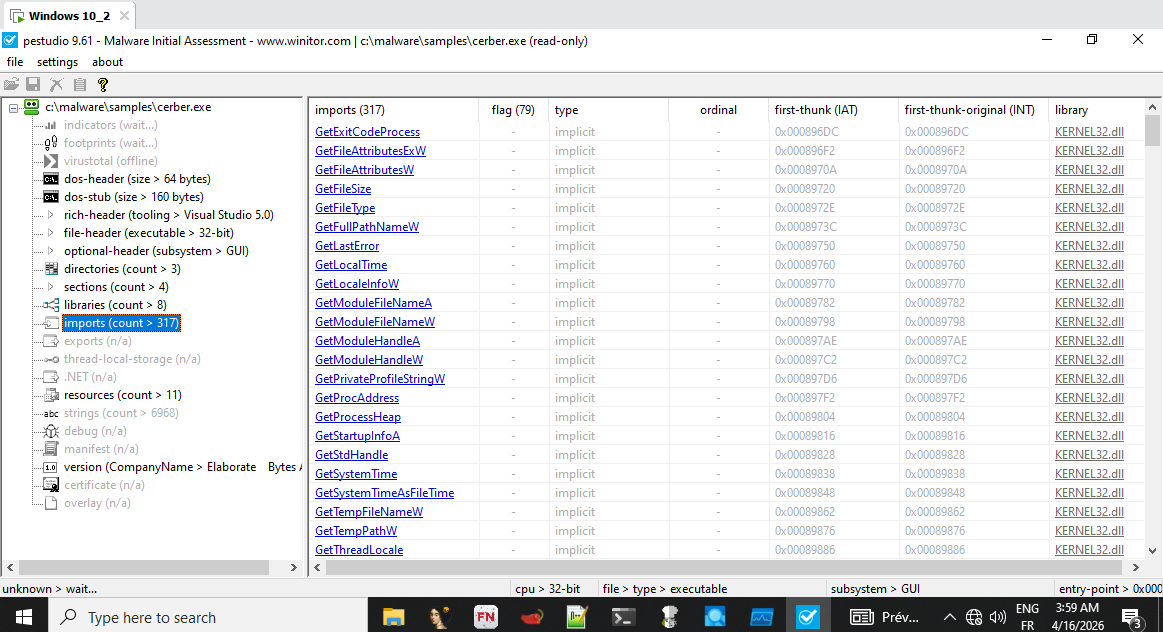The height and width of the screenshot is (632, 1163).
Task: Expand the rich-header tree node
Action: tap(50, 215)
